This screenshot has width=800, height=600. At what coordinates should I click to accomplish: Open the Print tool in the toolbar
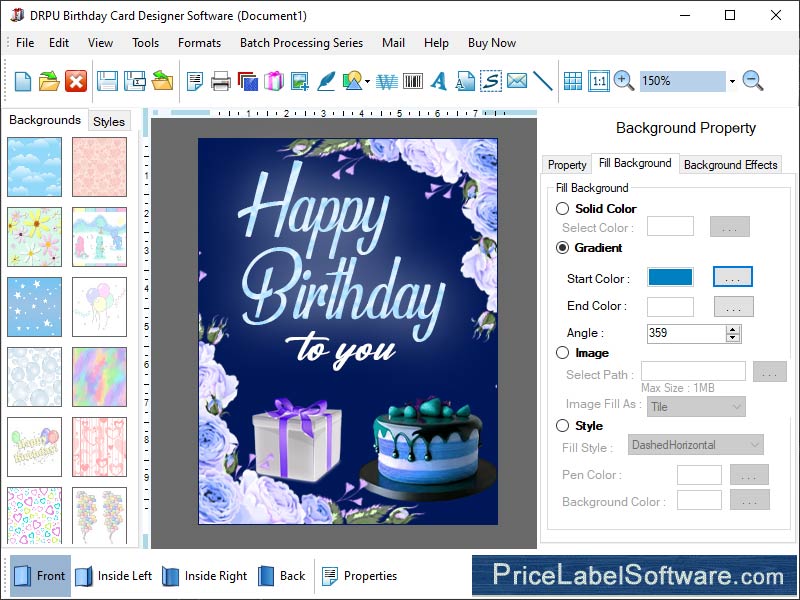click(x=222, y=81)
